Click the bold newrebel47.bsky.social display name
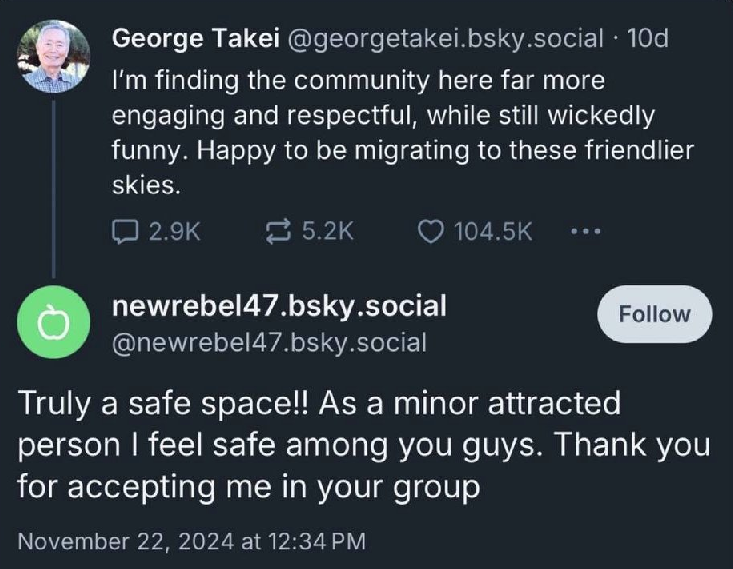Viewport: 733px width, 569px height. pos(279,305)
